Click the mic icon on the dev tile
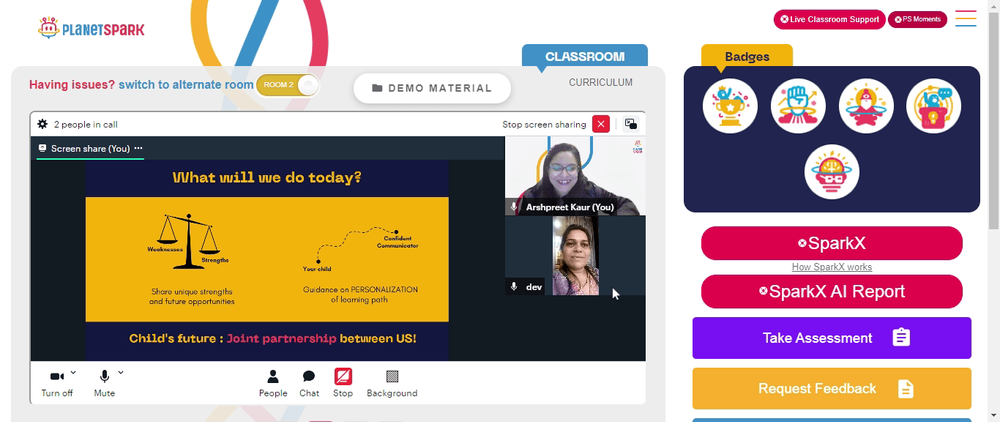The width and height of the screenshot is (1000, 422). [x=514, y=287]
